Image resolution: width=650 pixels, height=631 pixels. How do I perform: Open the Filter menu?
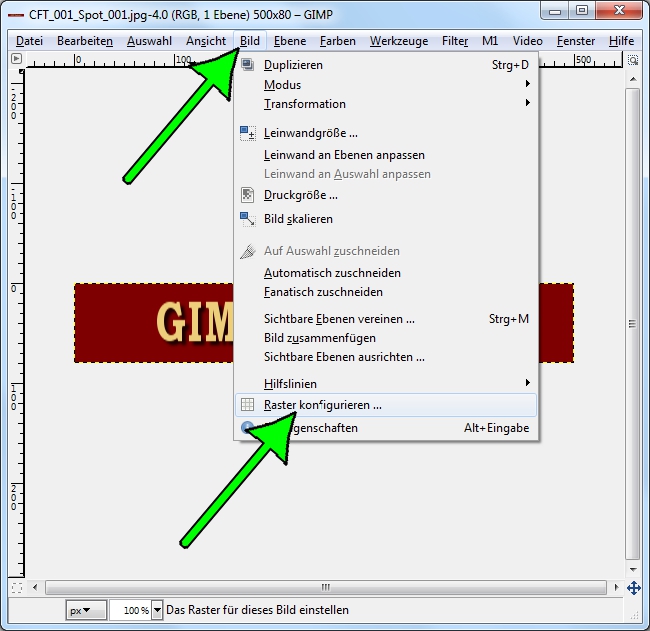(x=455, y=41)
